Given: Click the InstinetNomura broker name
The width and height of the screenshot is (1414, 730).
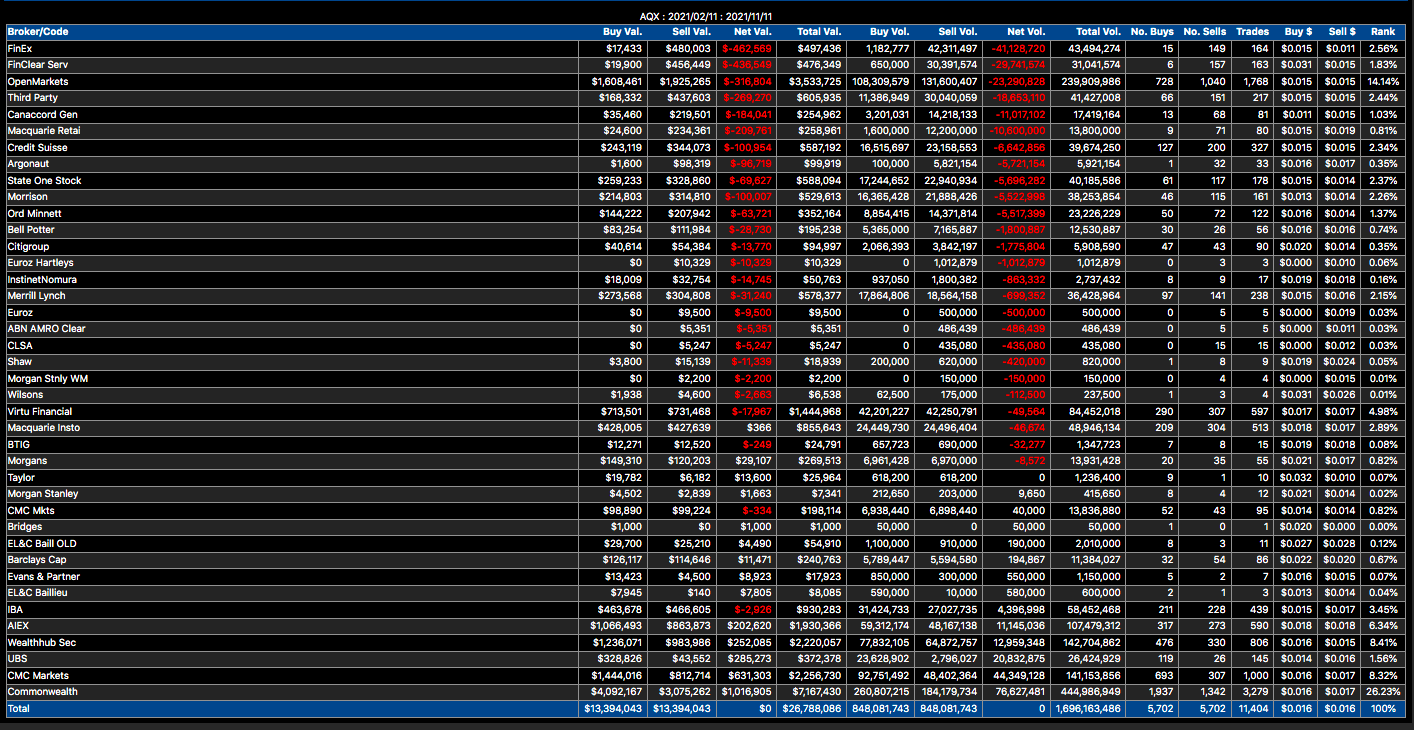Looking at the screenshot, I should coord(42,279).
